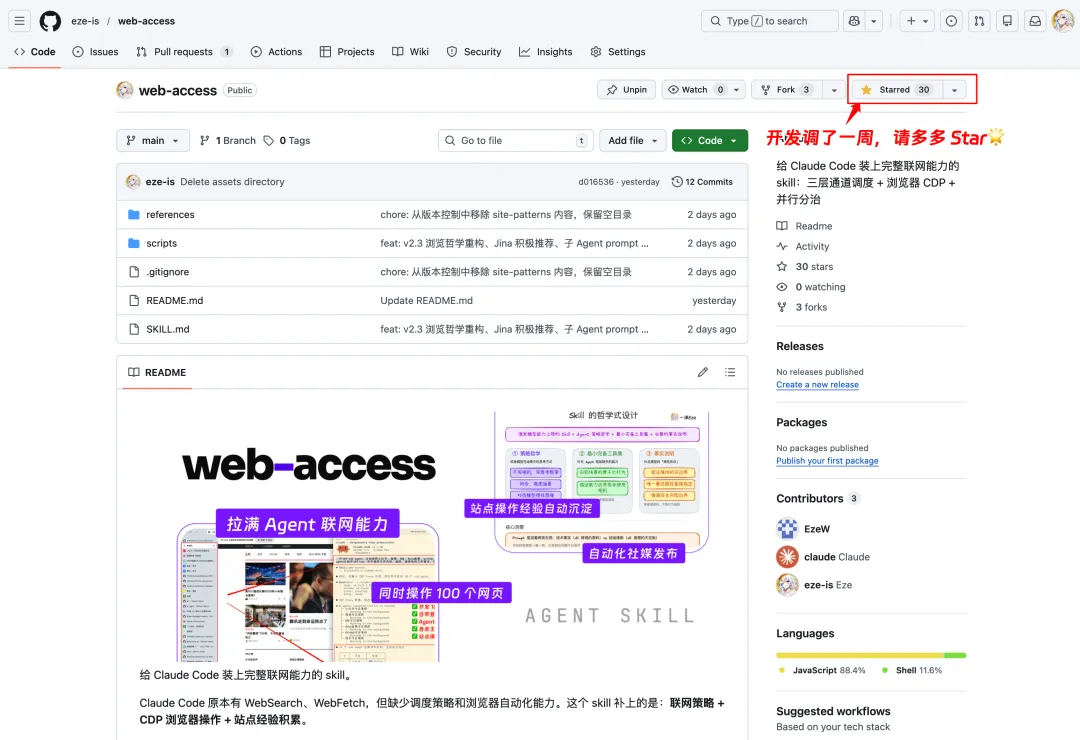1080x740 pixels.
Task: Unpin the web-access repository
Action: point(626,89)
